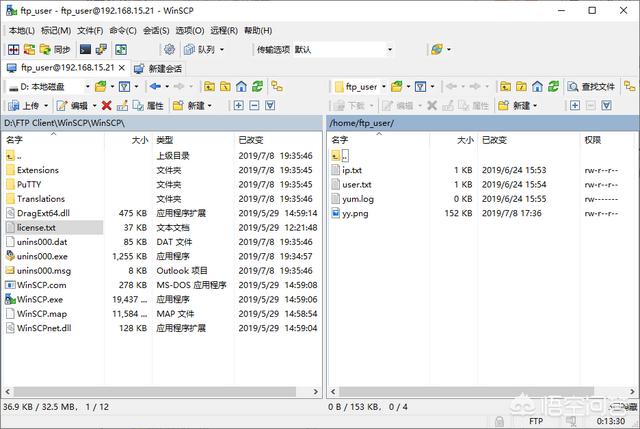This screenshot has height=429, width=640.
Task: Click local select-files plus icon
Action: [x=239, y=106]
